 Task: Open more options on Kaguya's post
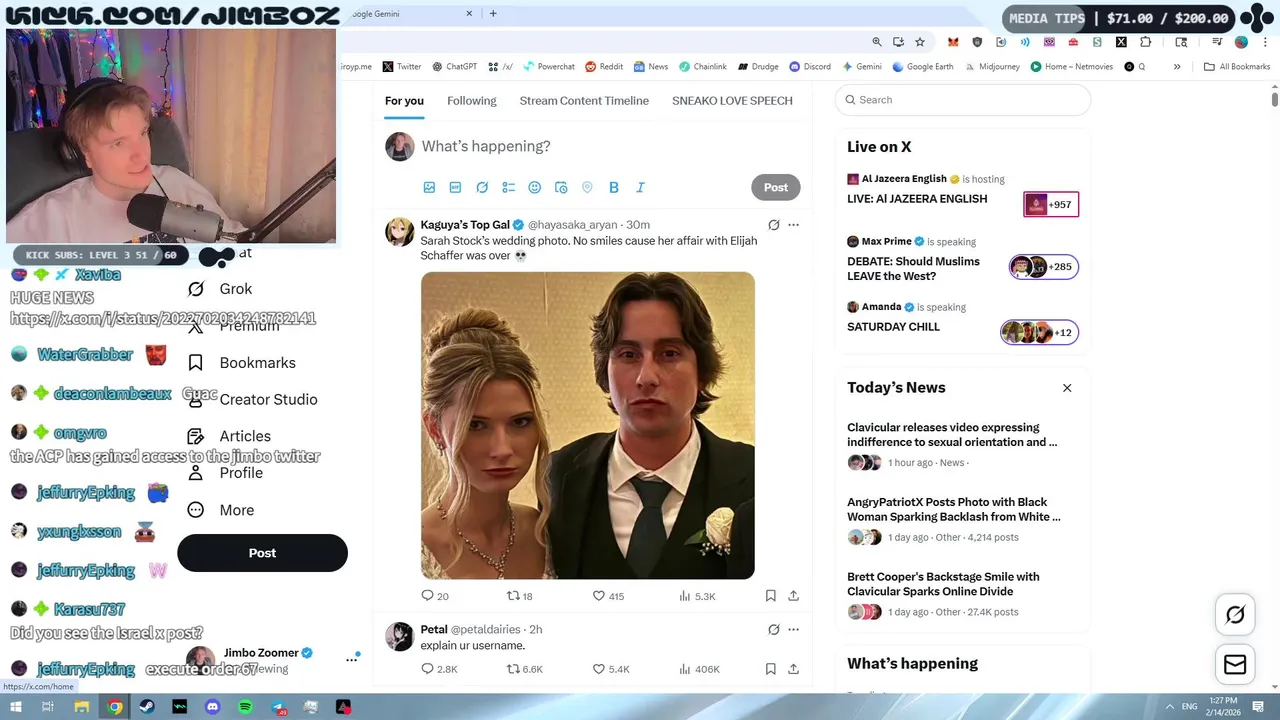[x=793, y=225]
